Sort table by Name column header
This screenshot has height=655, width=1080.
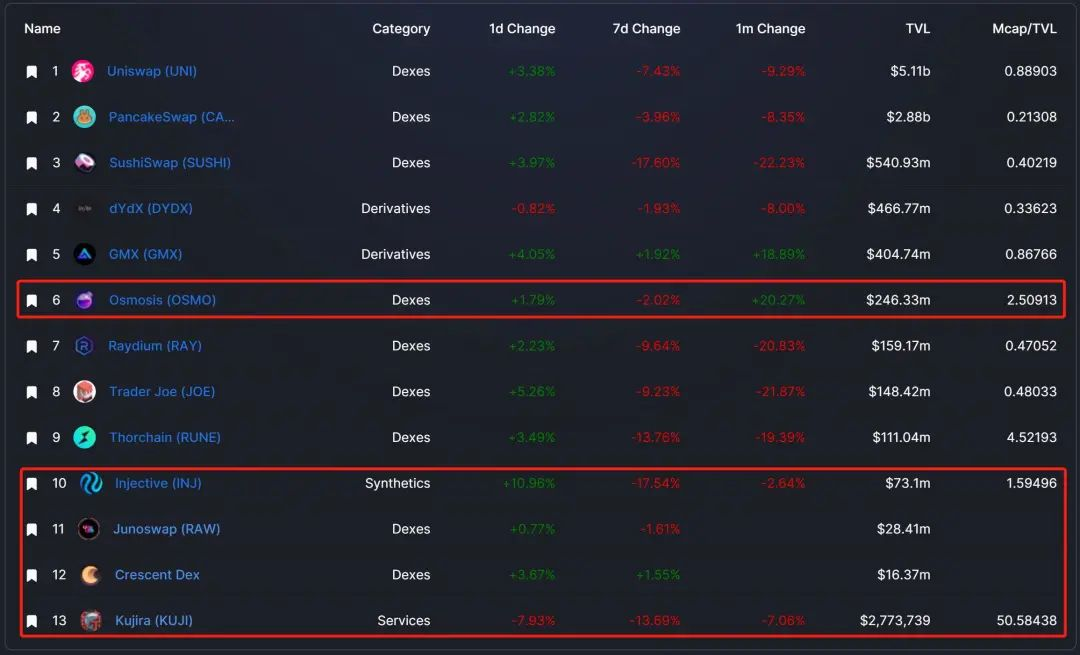pos(42,29)
